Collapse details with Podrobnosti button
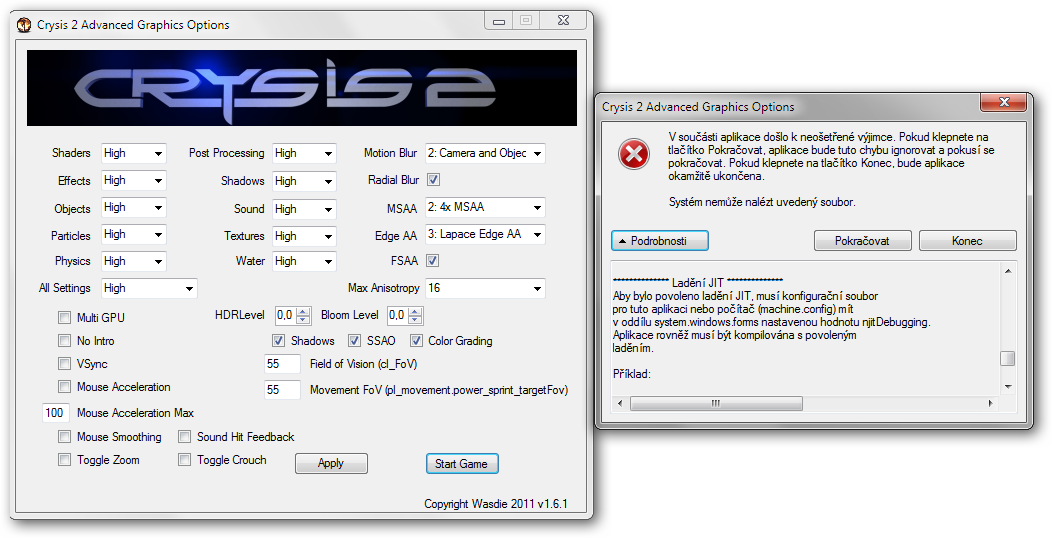Image resolution: width=1052 pixels, height=538 pixels. pyautogui.click(x=660, y=241)
